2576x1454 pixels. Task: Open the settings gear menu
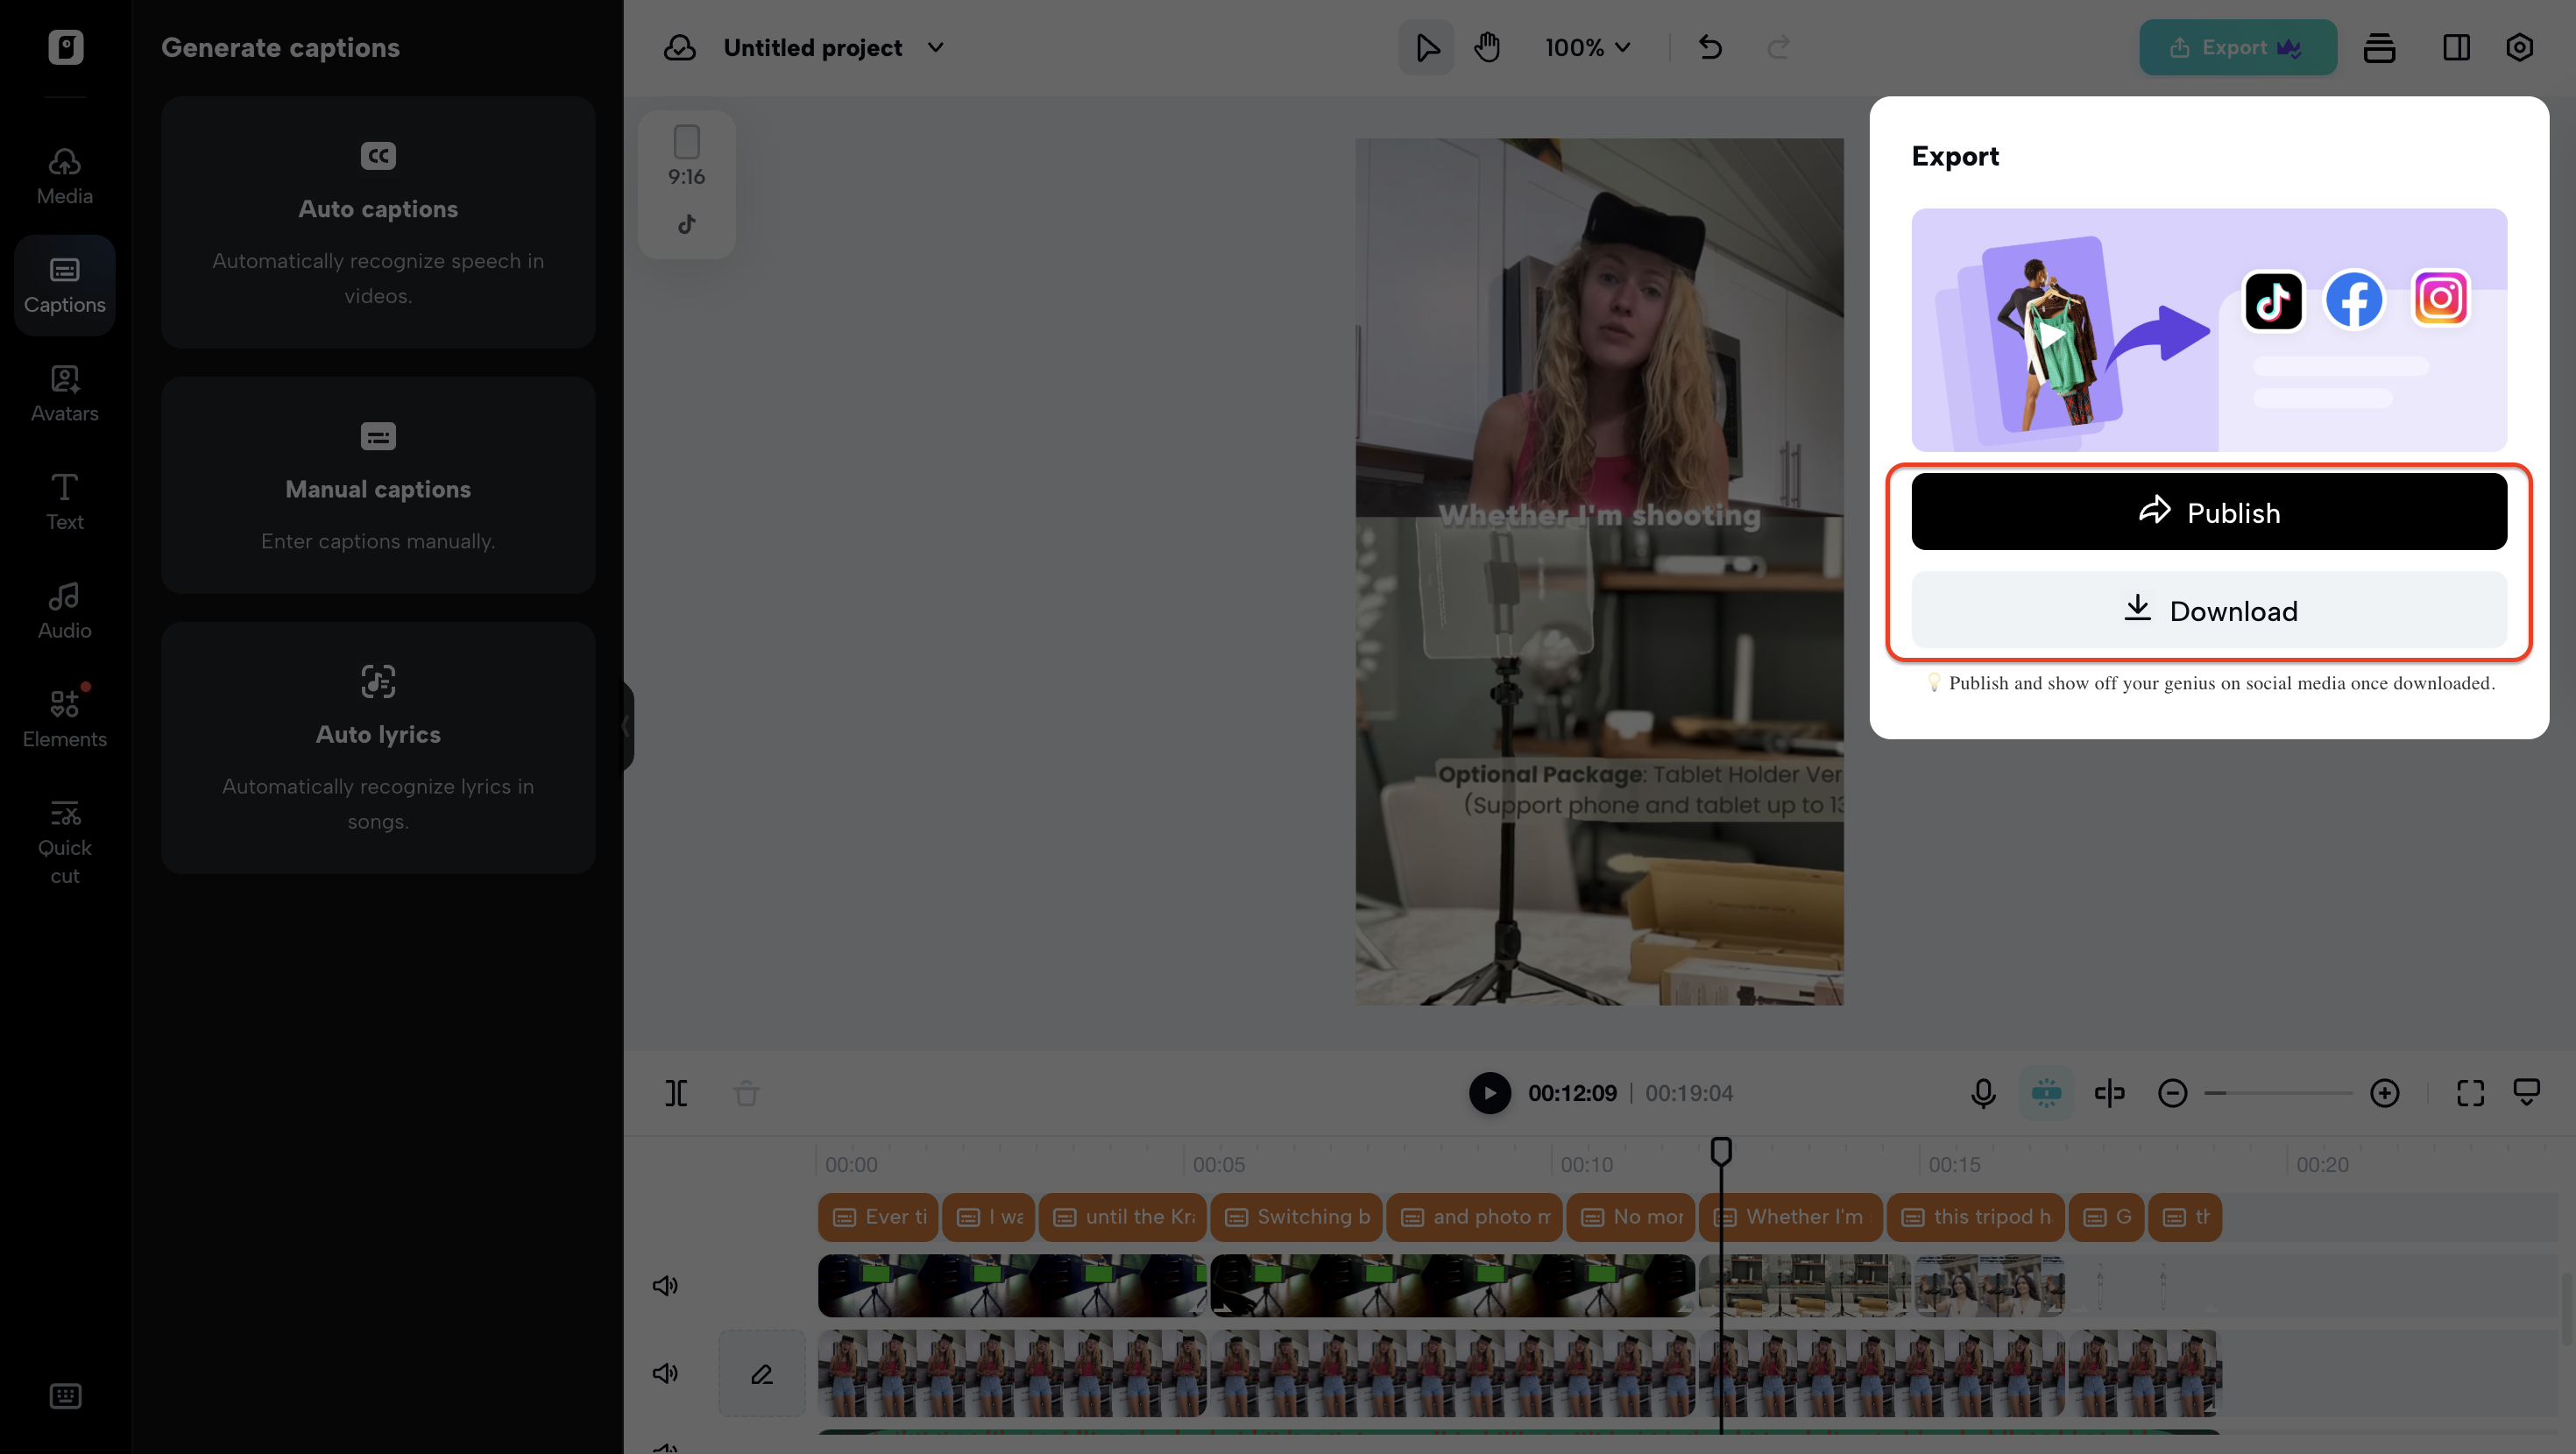point(2520,47)
